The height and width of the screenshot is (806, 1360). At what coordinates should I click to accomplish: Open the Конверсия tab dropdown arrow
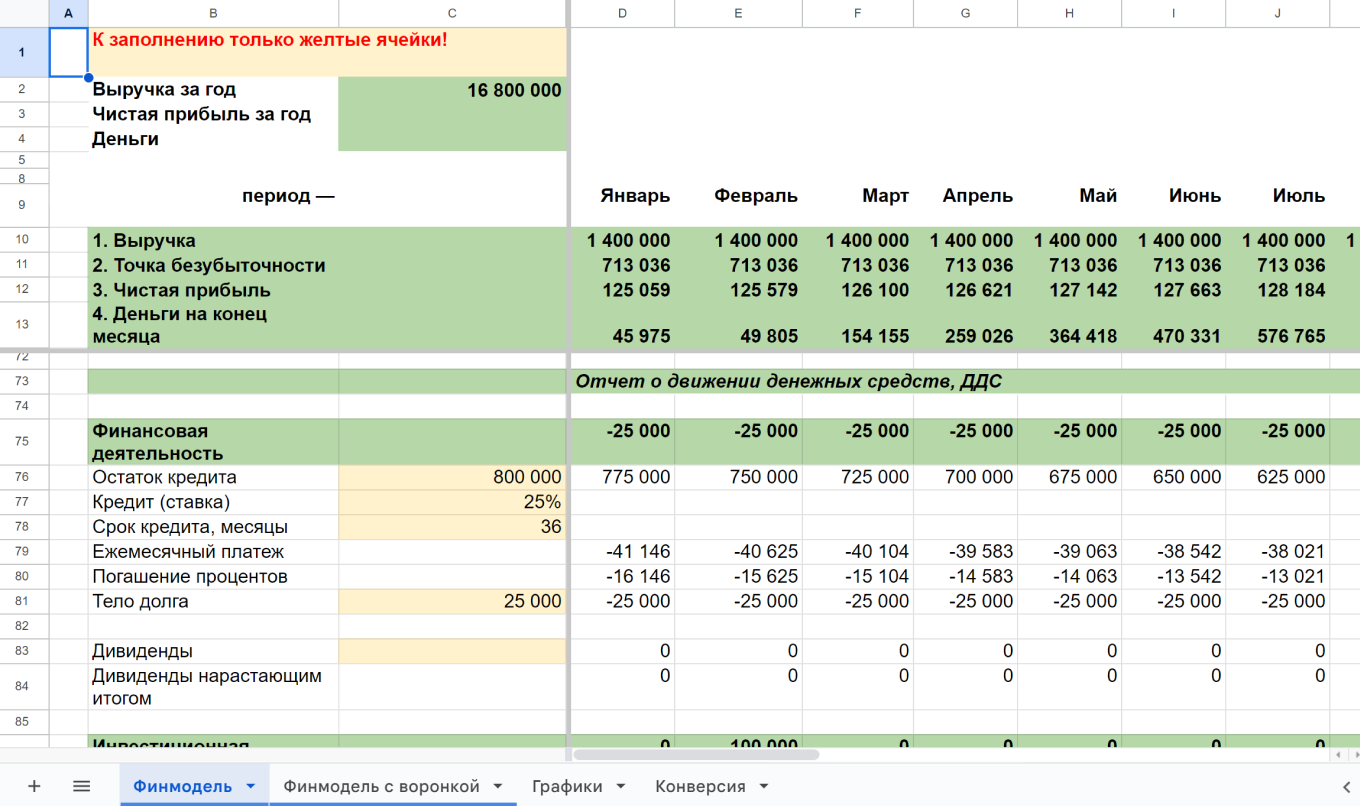click(x=764, y=787)
